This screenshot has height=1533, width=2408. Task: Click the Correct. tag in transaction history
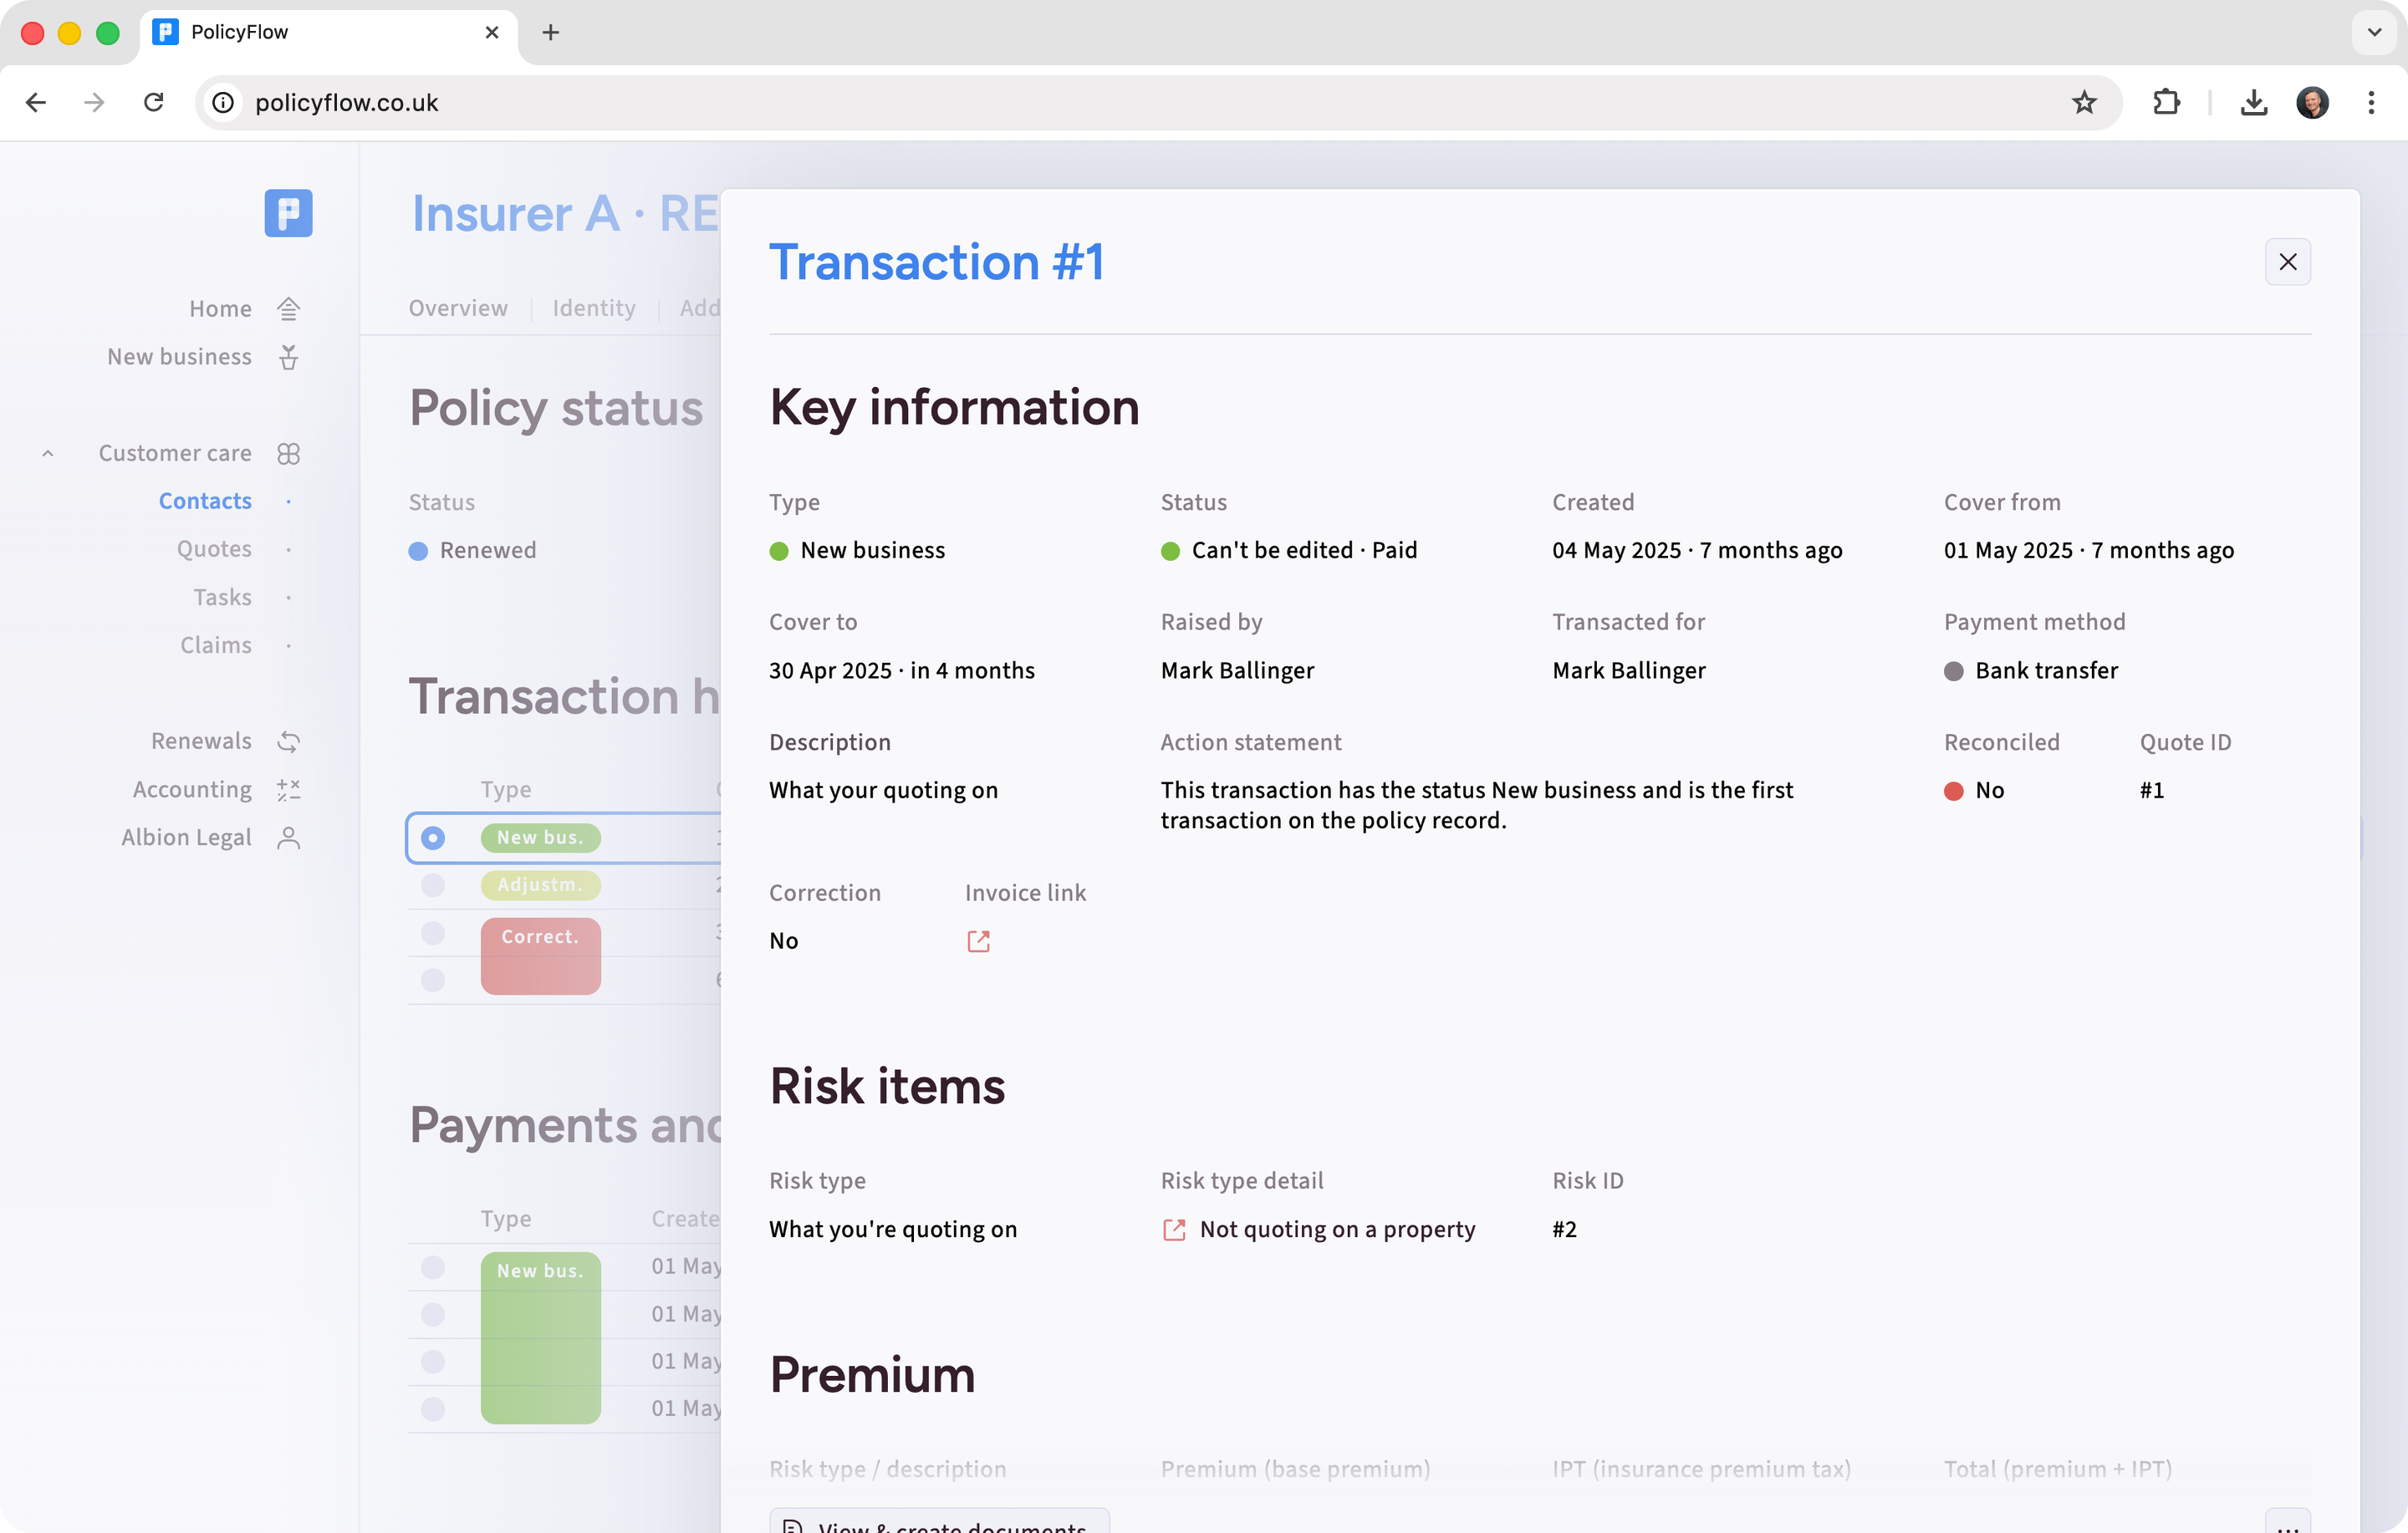(540, 956)
